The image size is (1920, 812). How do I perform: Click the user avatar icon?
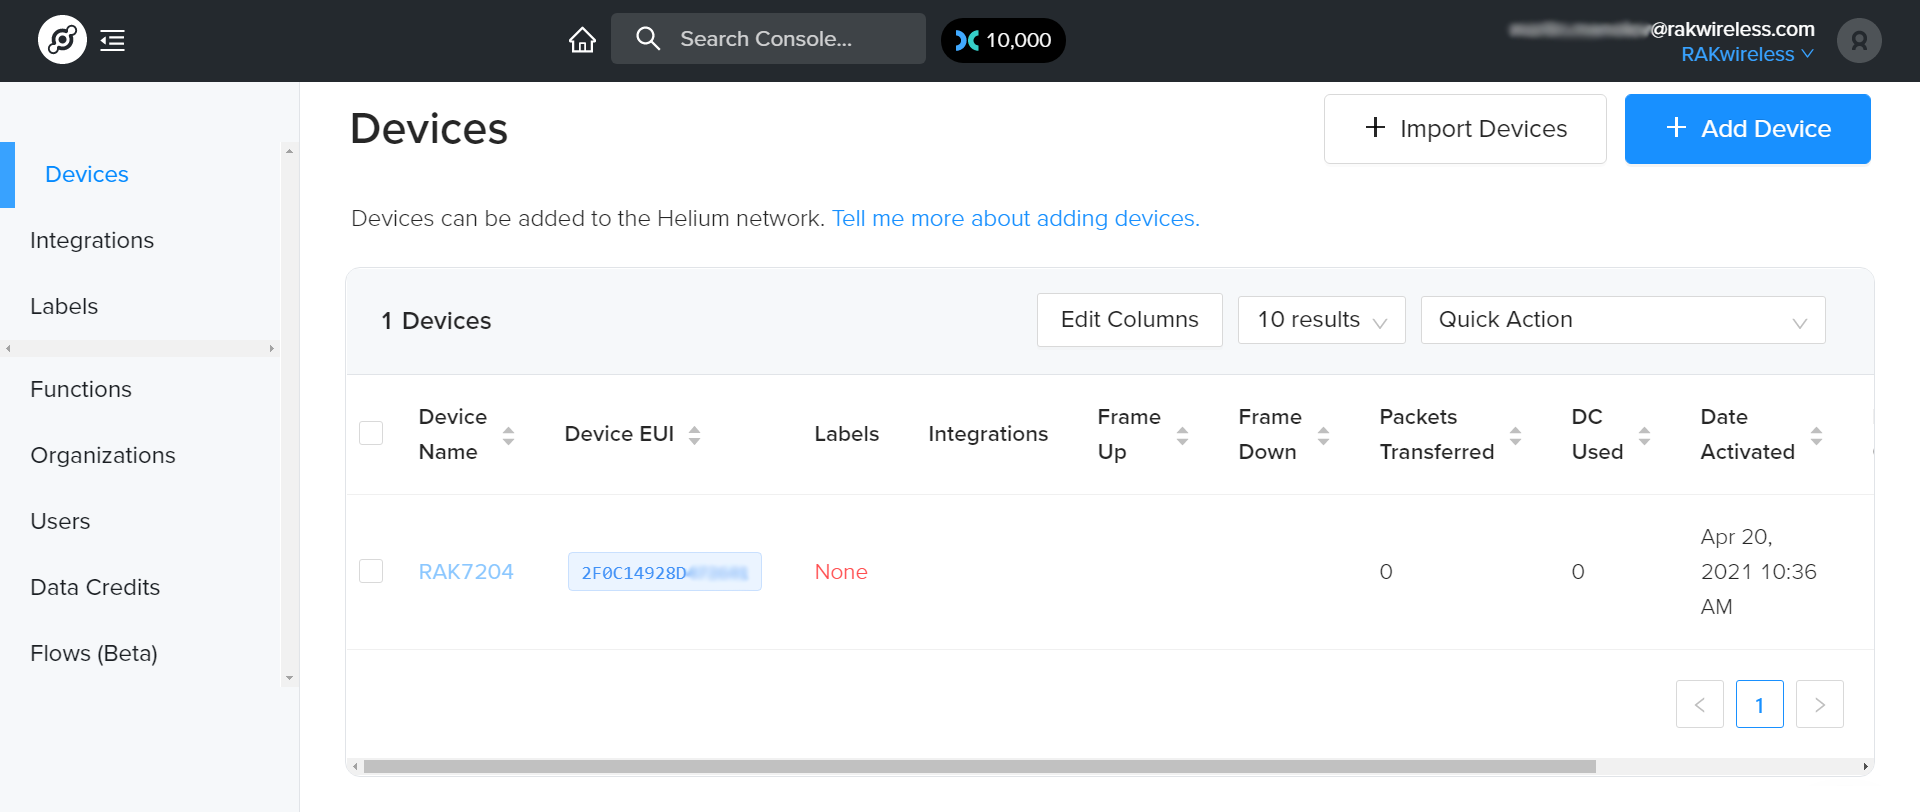tap(1859, 41)
